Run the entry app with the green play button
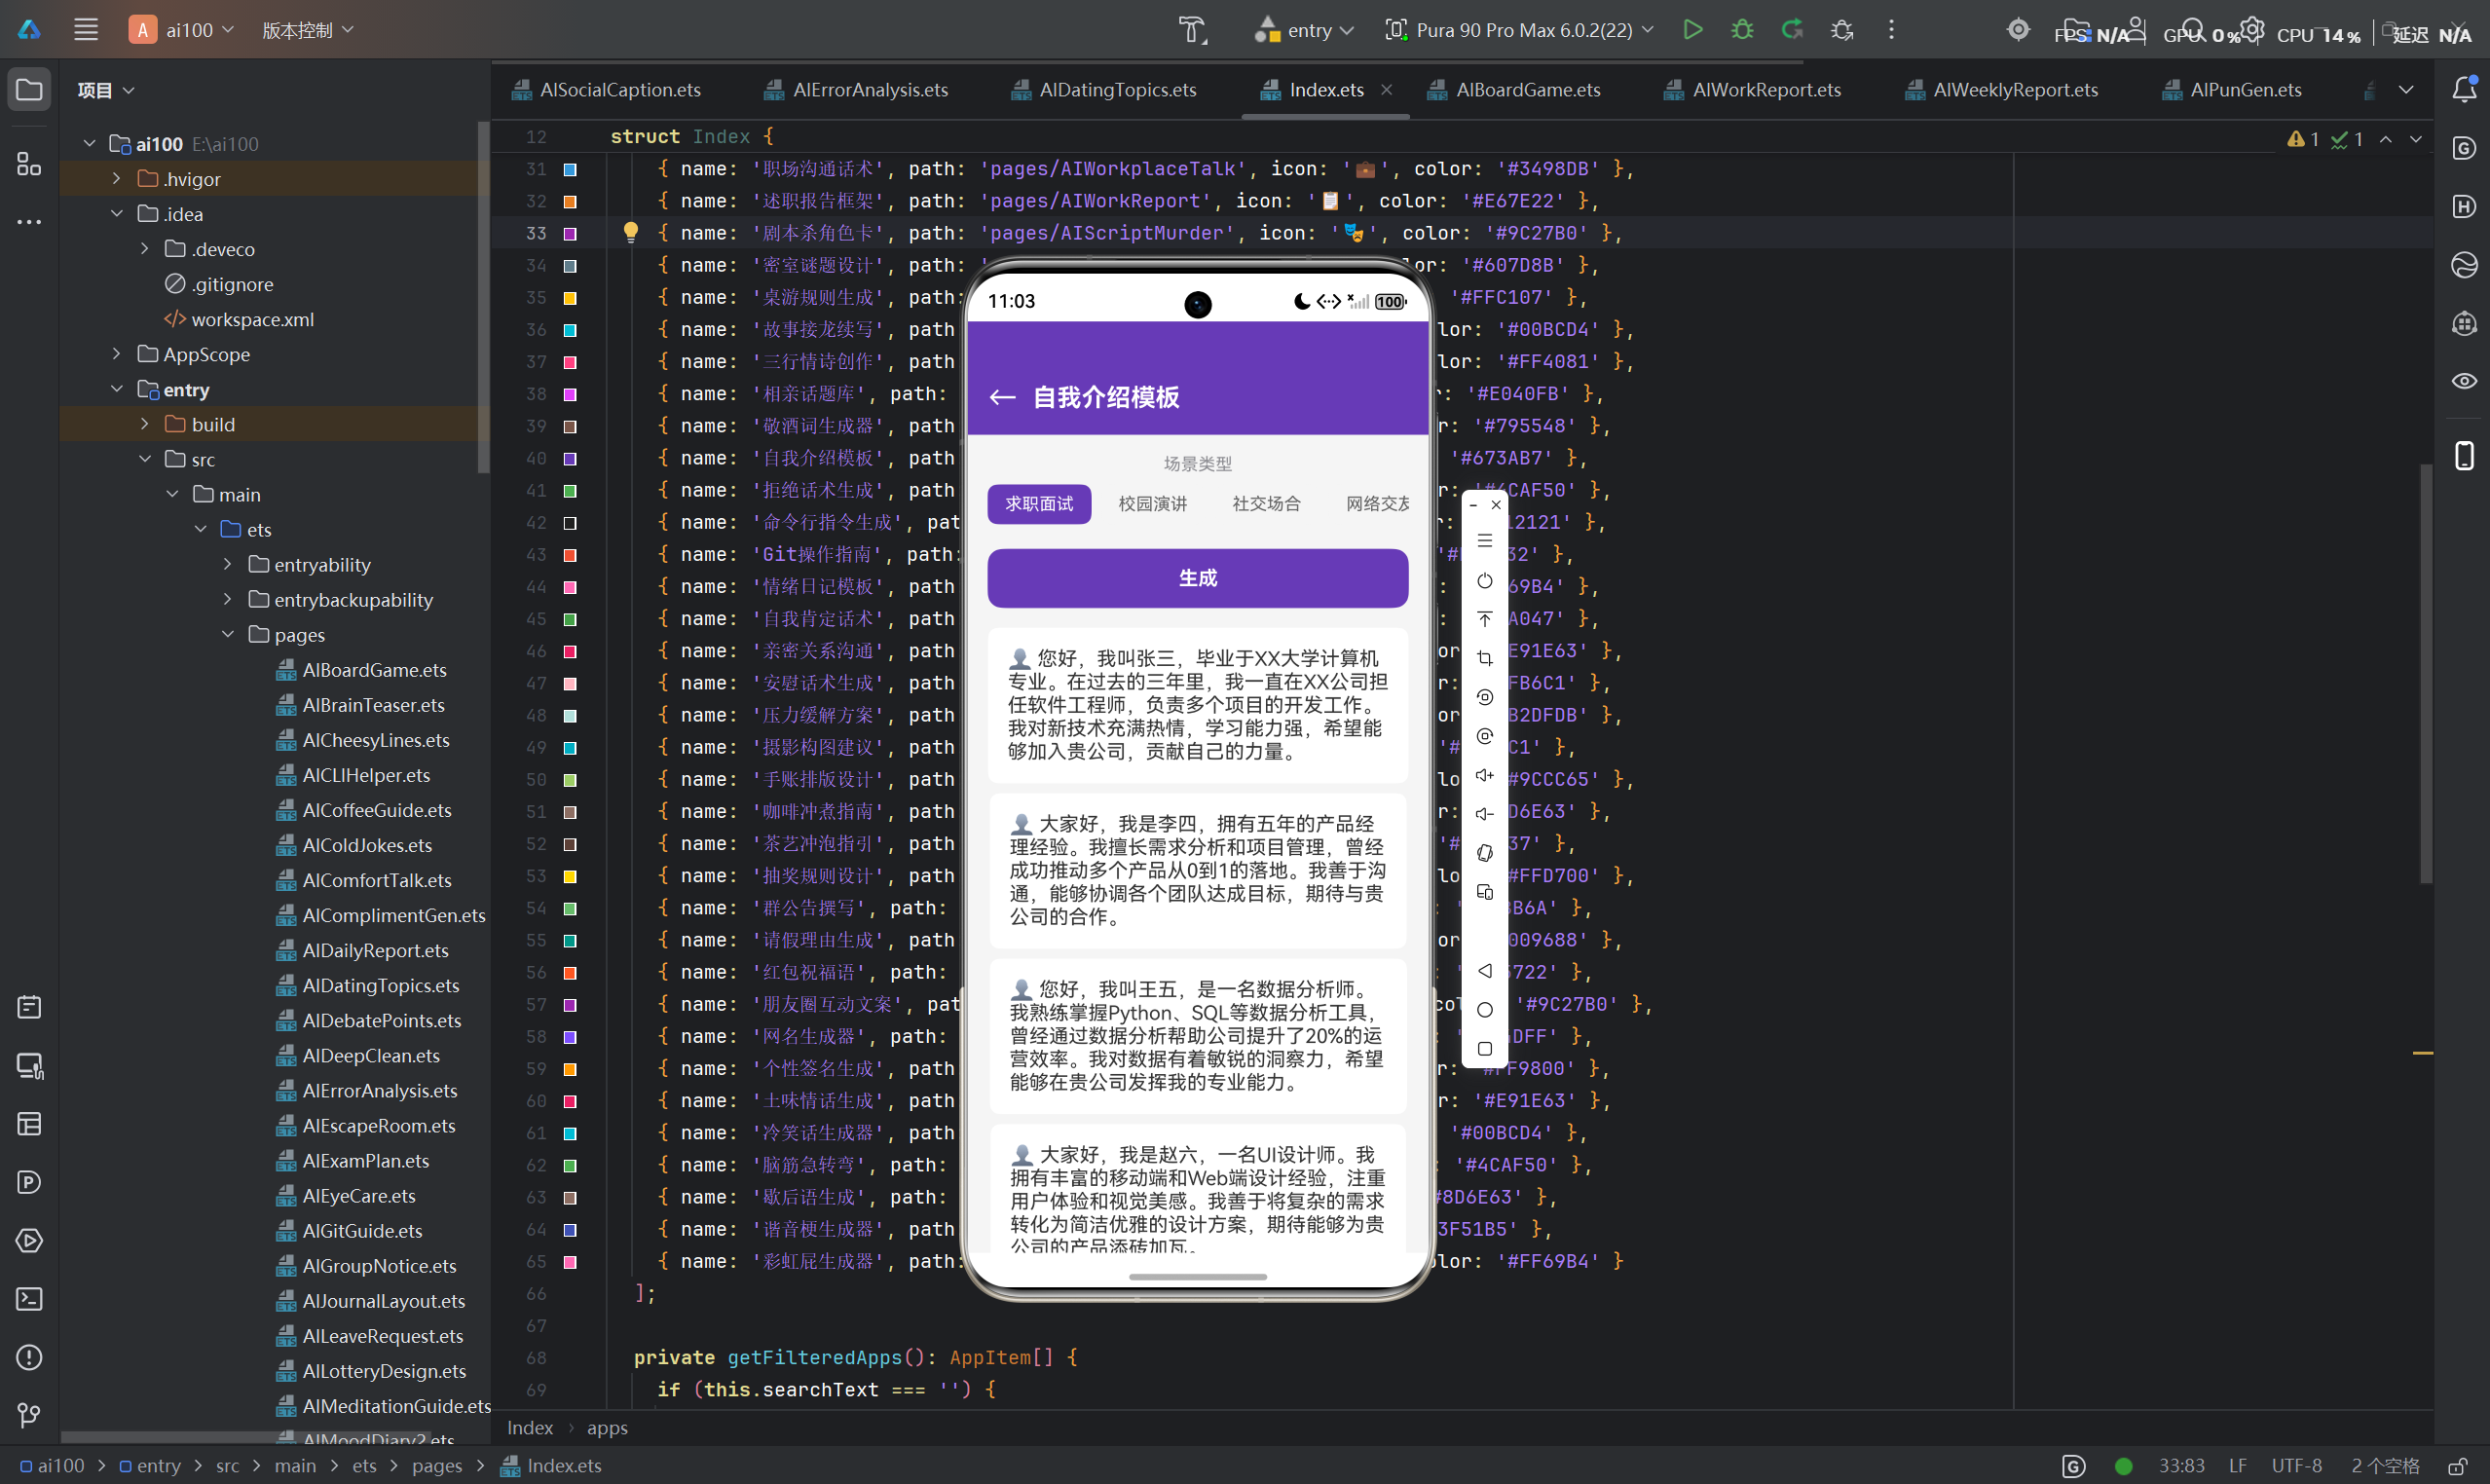This screenshot has height=1484, width=2490. tap(1692, 30)
